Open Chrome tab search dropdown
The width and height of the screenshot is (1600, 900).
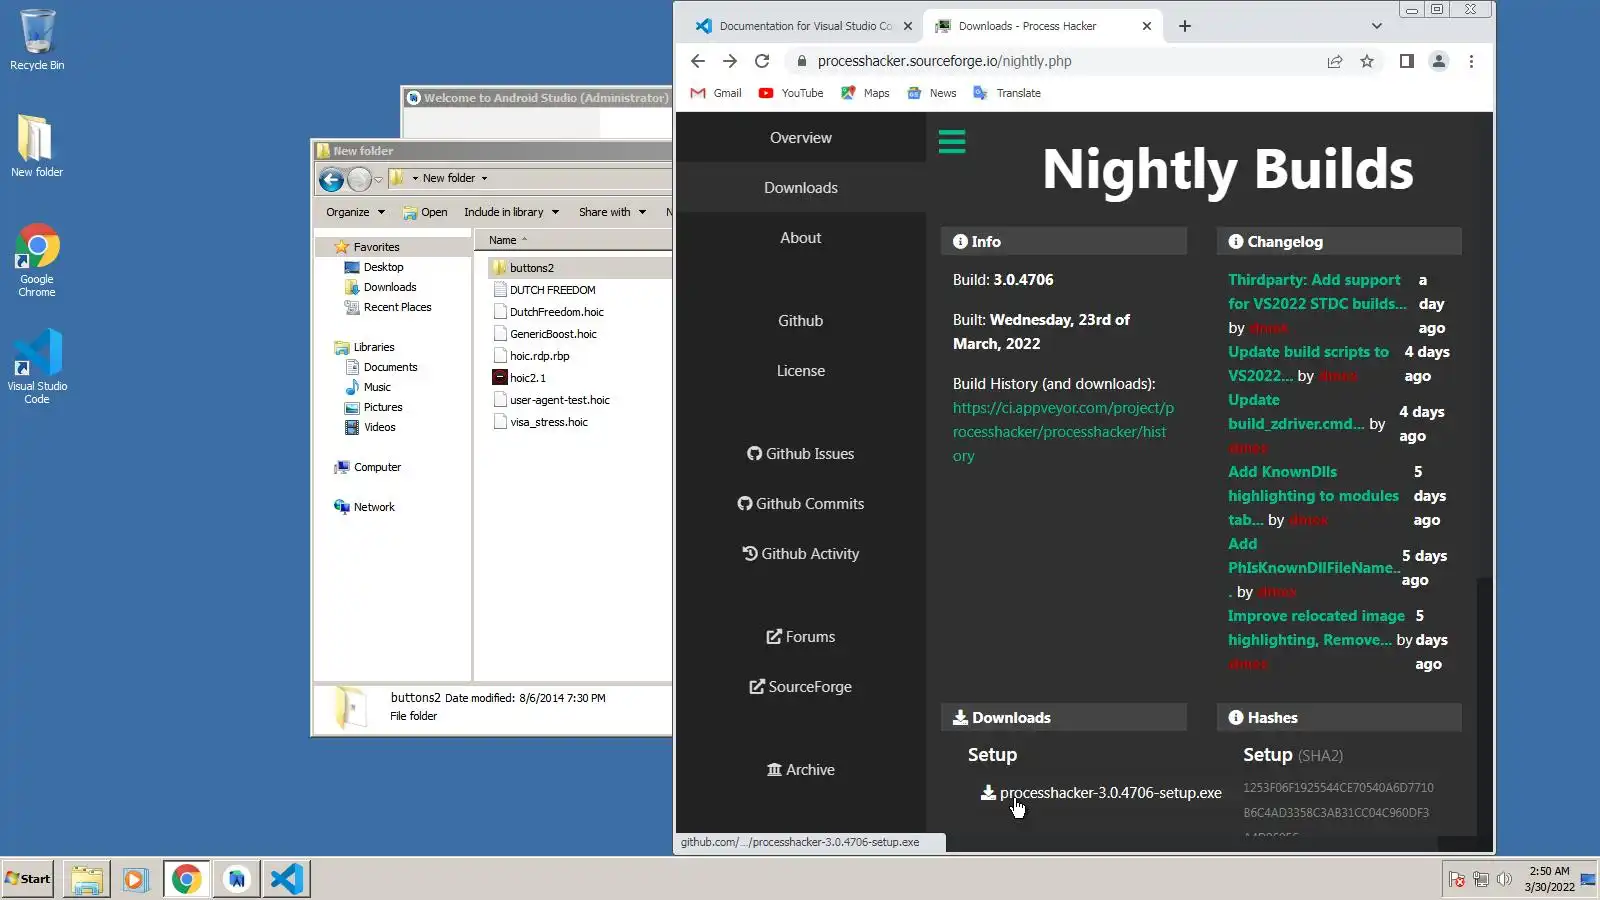coord(1377,26)
